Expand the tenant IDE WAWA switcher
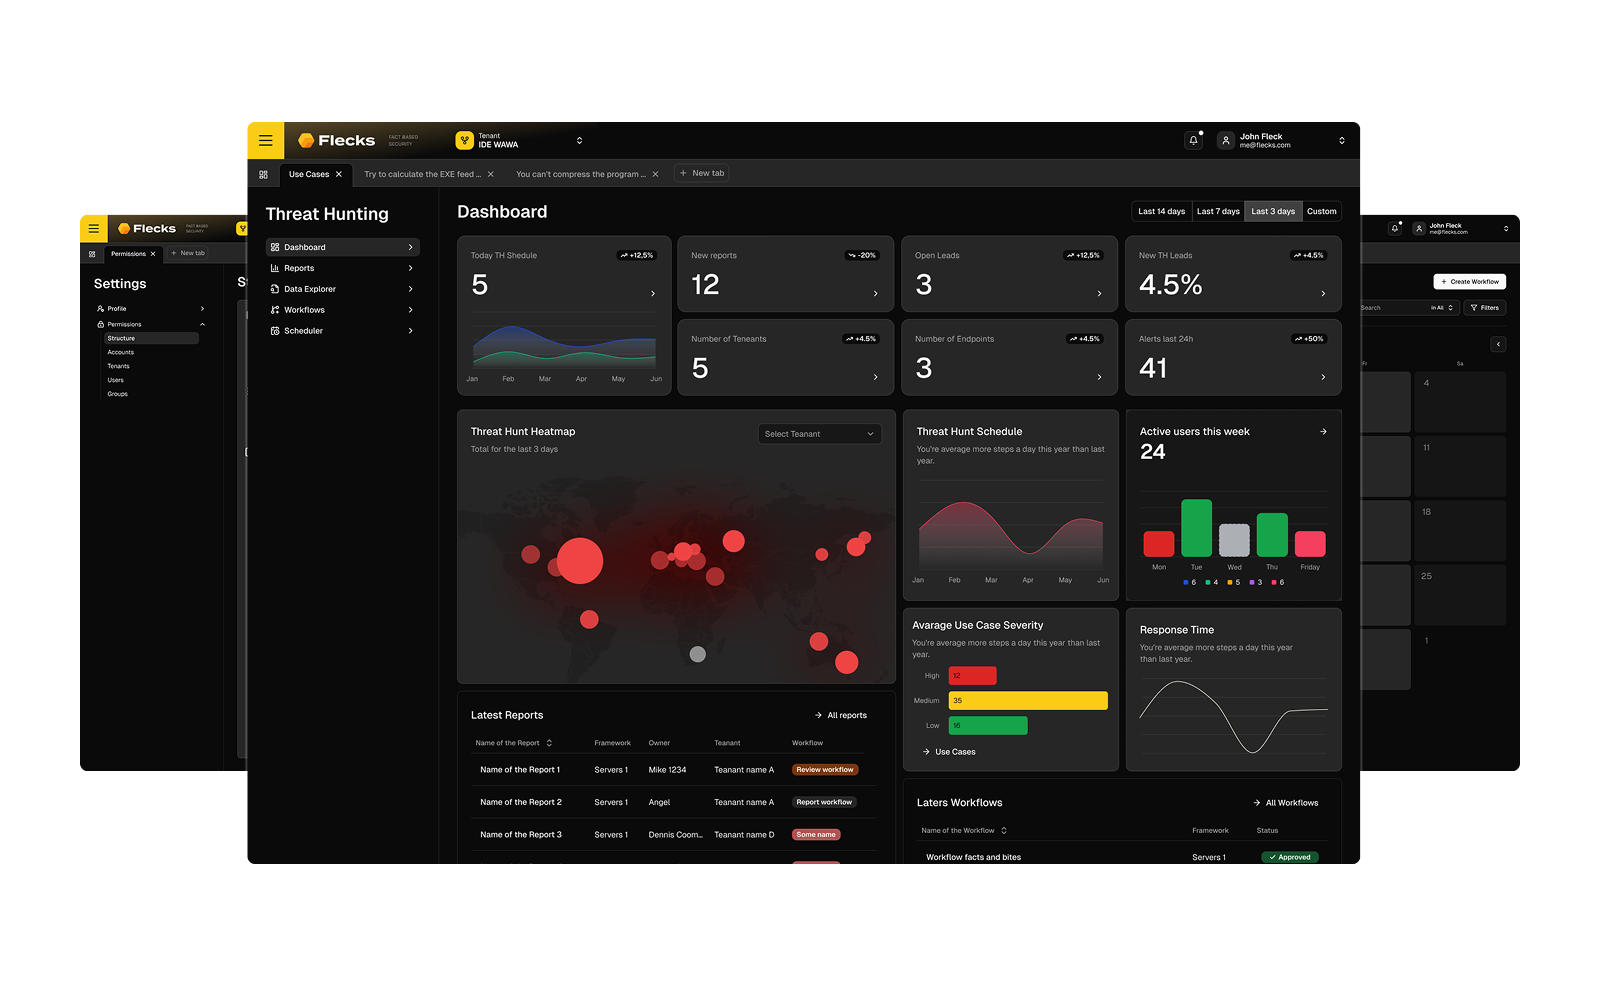 [x=579, y=141]
